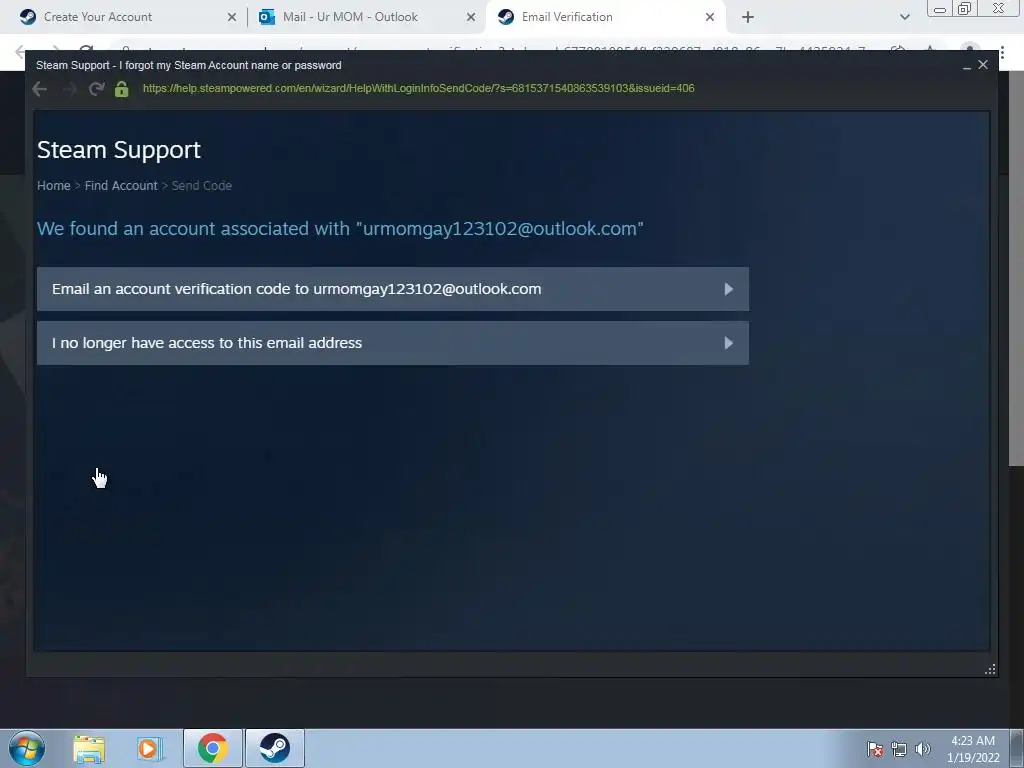
Task: Click arrow on the no longer have access option
Action: click(728, 343)
